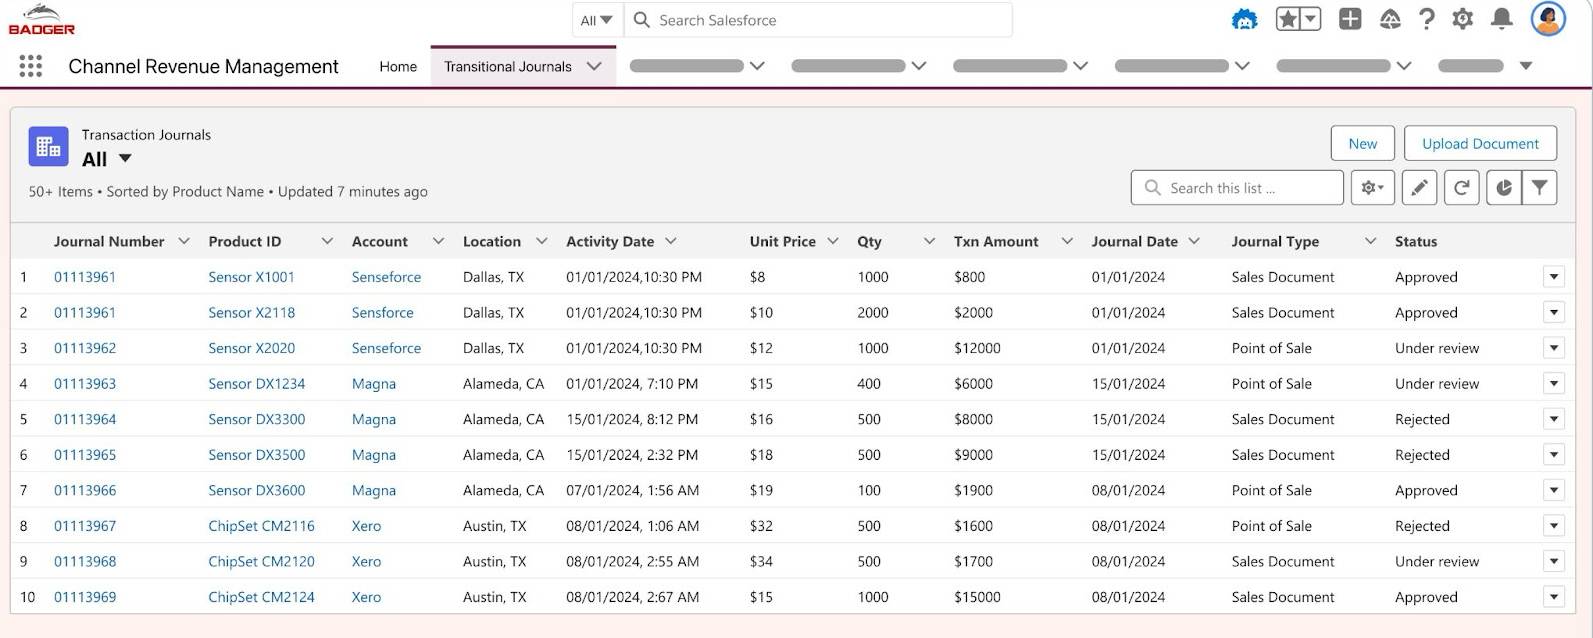The image size is (1593, 638).
Task: Click the $34 unit price cell
Action: [x=761, y=562]
